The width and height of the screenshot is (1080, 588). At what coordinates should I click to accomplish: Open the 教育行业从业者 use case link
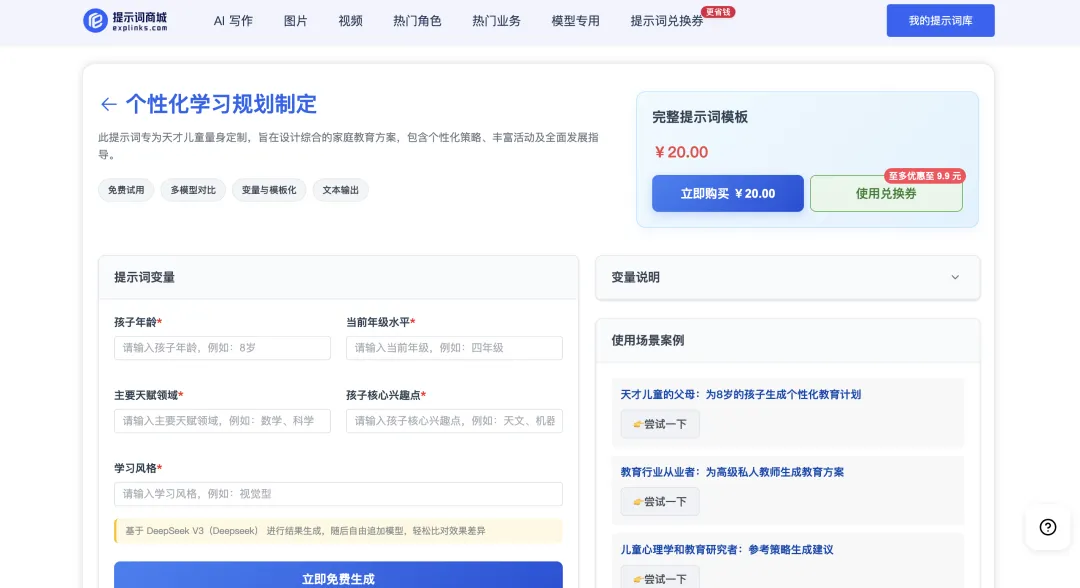pyautogui.click(x=732, y=472)
